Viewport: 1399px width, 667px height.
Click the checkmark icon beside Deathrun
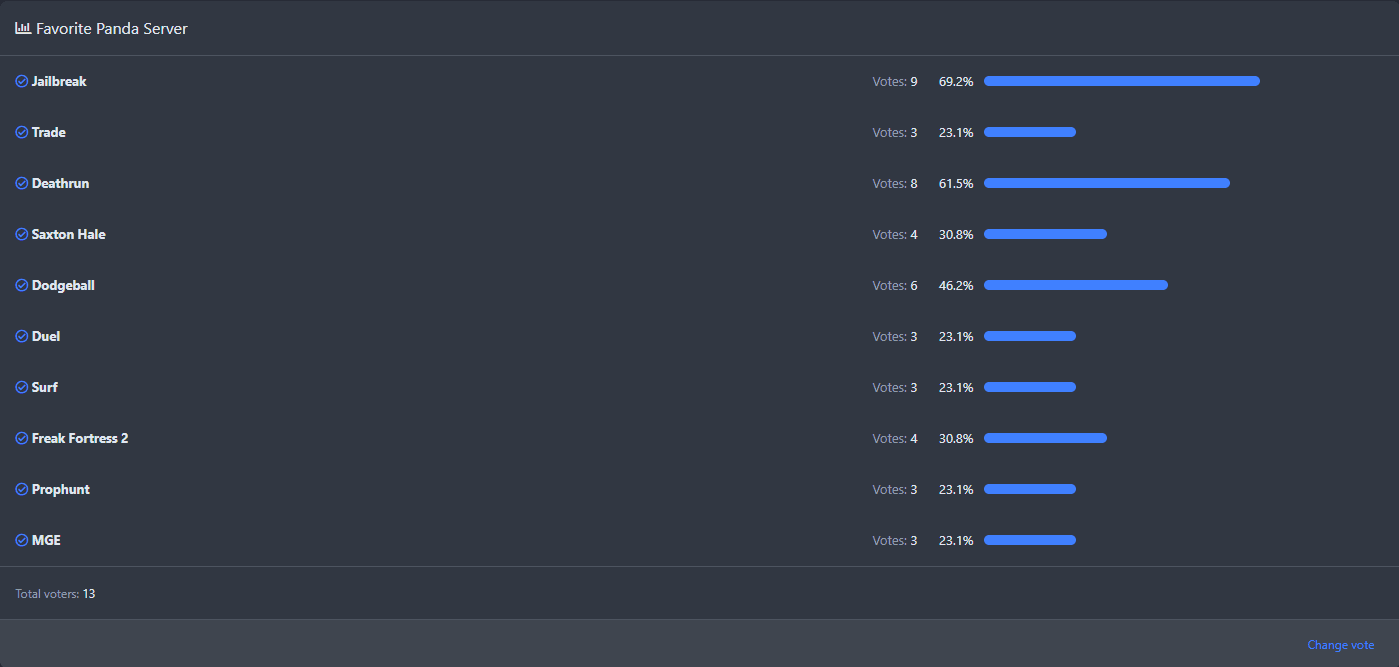[x=22, y=183]
